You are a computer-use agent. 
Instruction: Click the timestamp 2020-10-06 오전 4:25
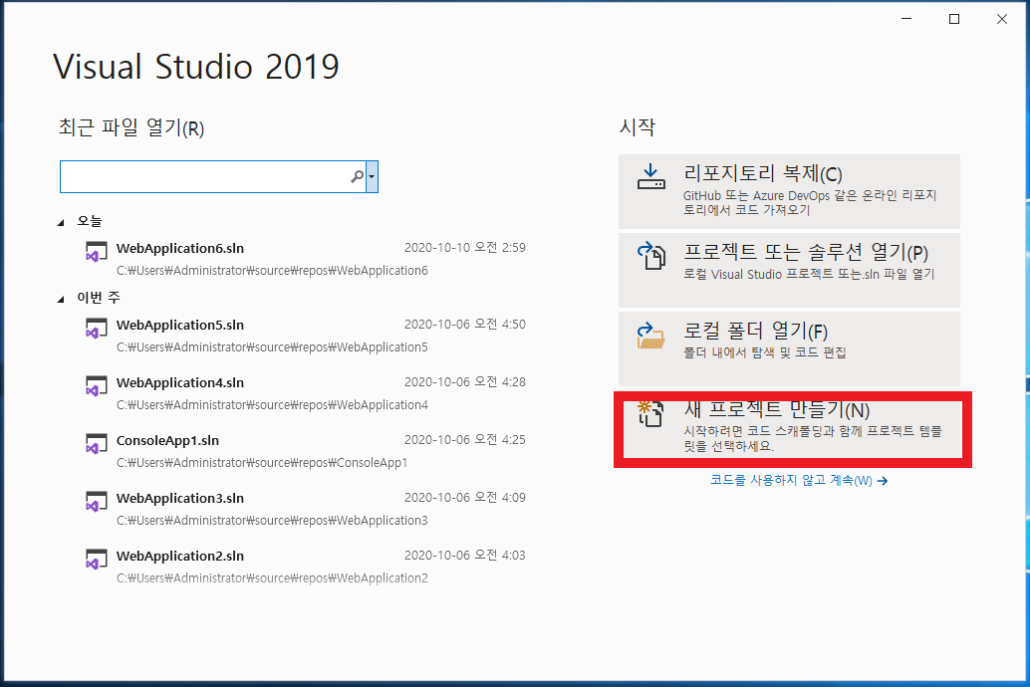pyautogui.click(x=464, y=439)
